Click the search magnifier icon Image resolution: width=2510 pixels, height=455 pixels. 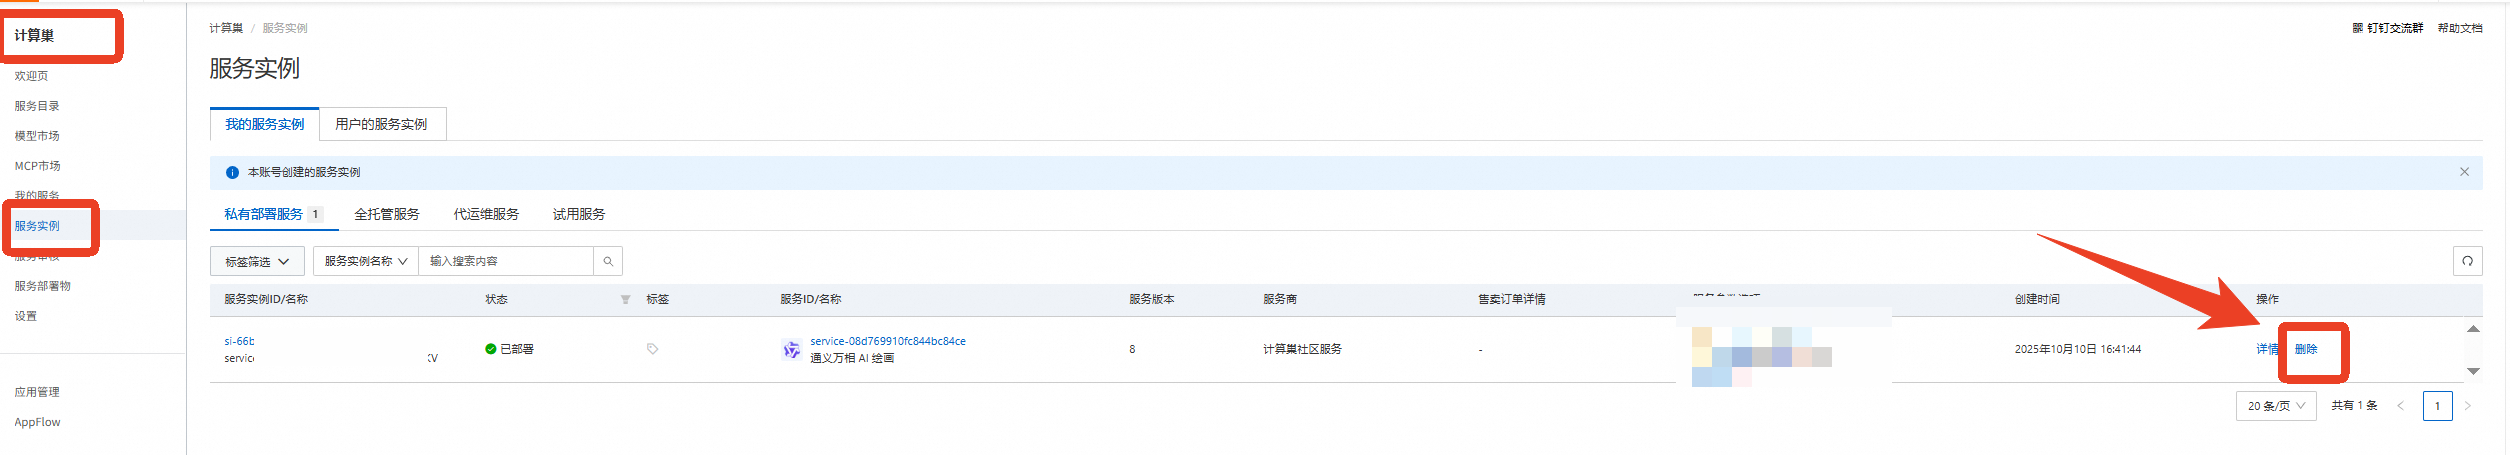pos(607,261)
